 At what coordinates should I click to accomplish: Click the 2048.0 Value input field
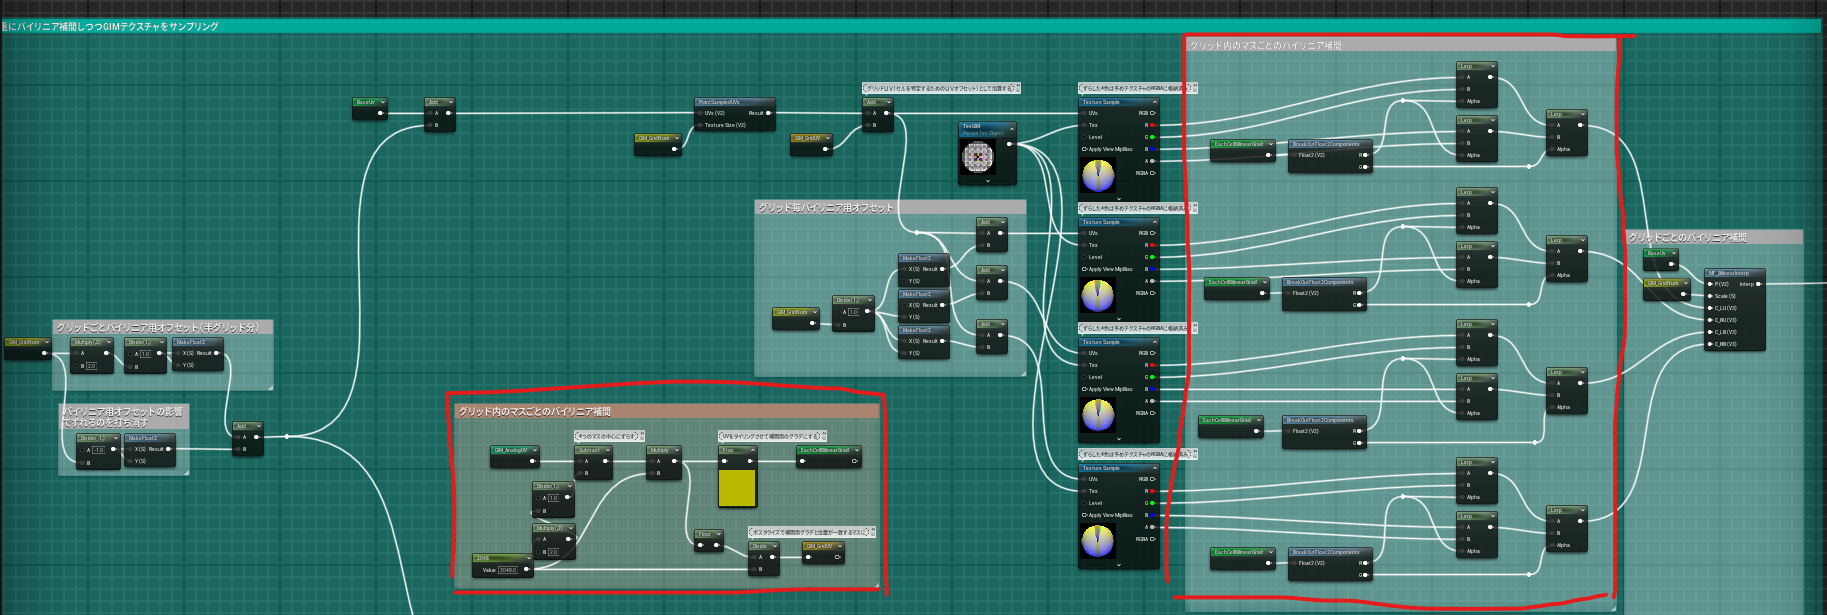(507, 570)
